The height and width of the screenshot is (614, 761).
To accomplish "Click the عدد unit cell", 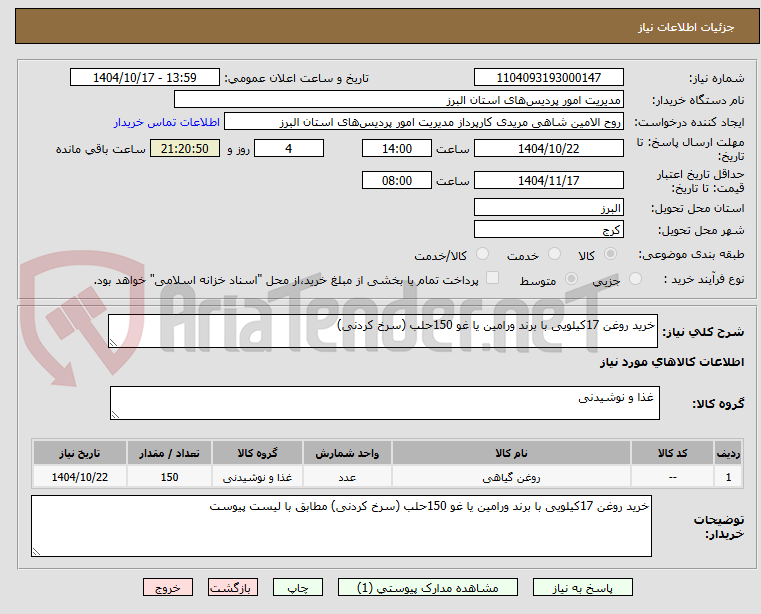I will [x=347, y=477].
